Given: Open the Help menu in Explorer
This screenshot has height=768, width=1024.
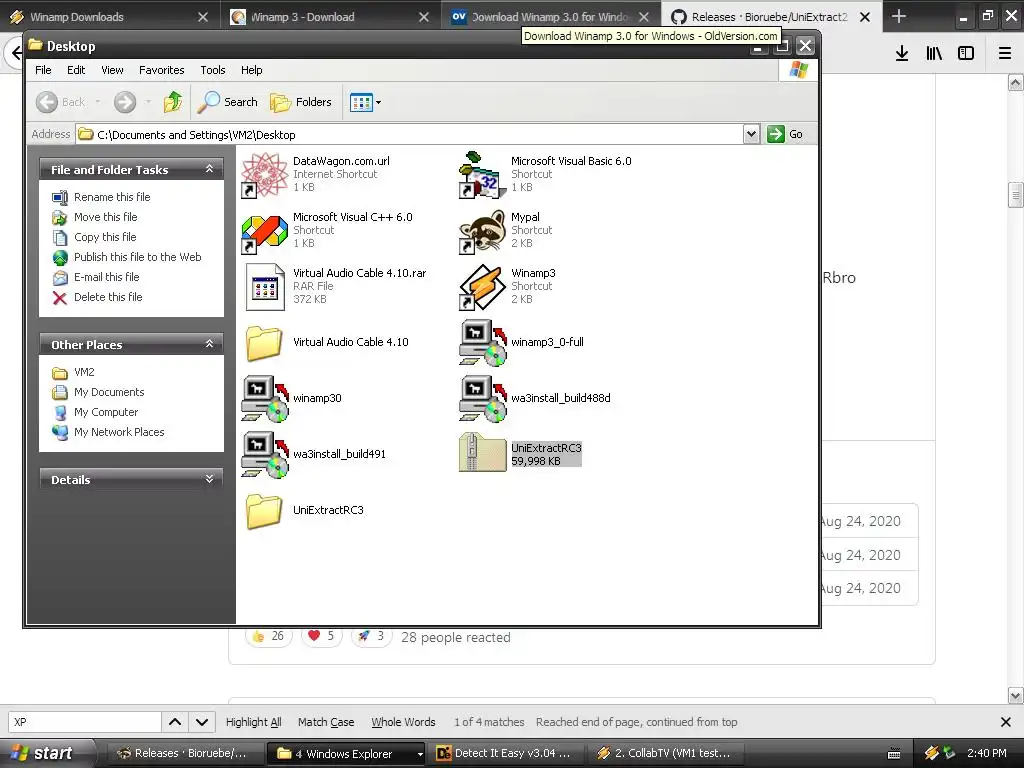Looking at the screenshot, I should point(251,70).
